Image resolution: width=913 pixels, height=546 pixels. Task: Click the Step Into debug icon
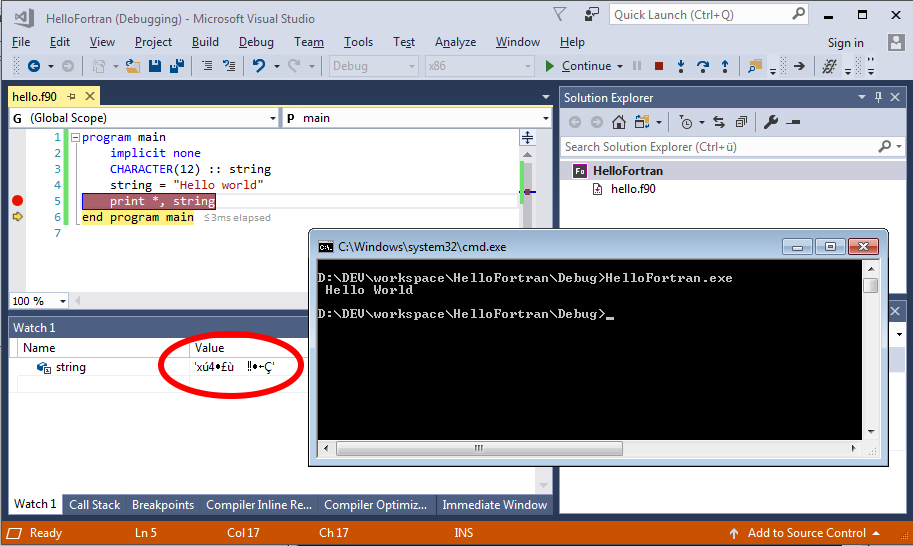tap(681, 66)
